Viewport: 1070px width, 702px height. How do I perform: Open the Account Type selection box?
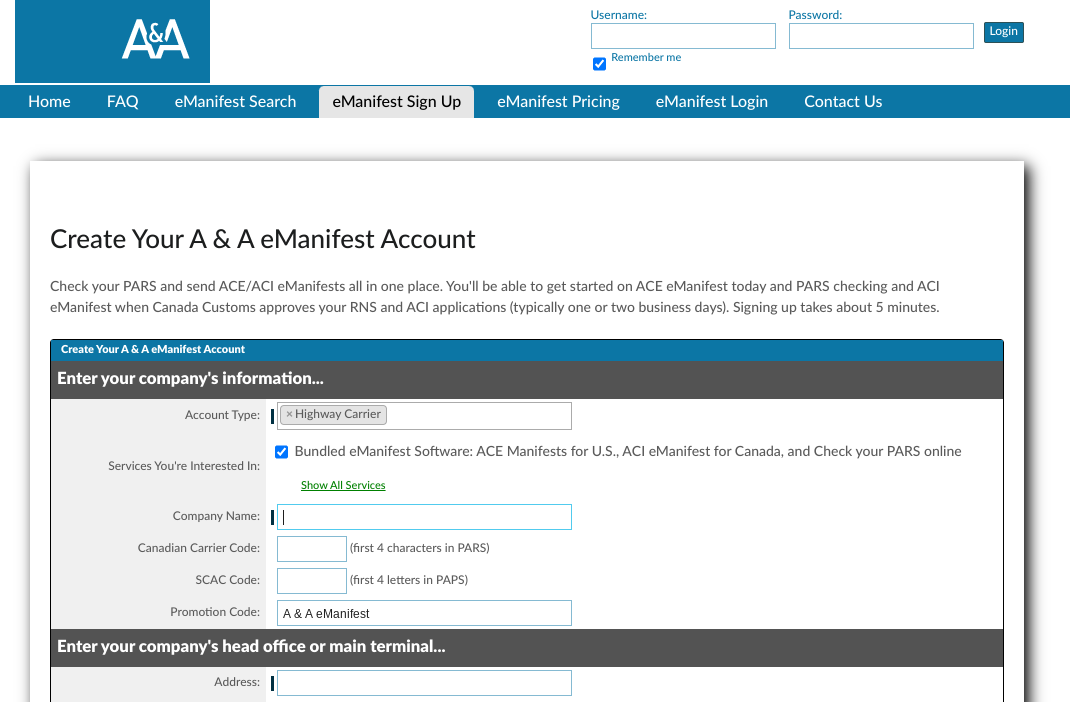(424, 416)
